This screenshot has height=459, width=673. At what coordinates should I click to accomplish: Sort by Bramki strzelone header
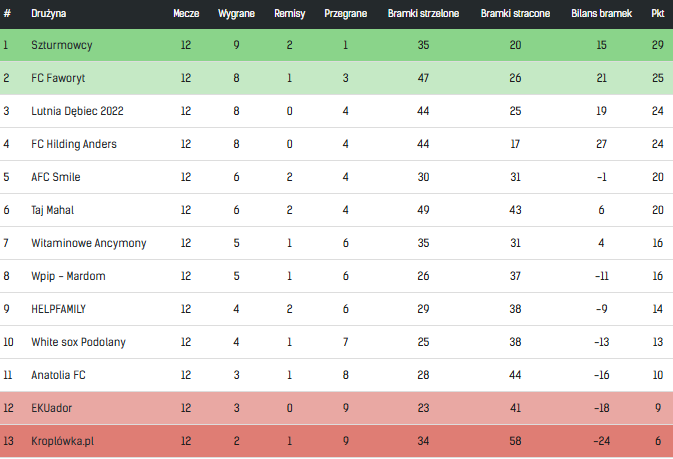[x=423, y=13]
